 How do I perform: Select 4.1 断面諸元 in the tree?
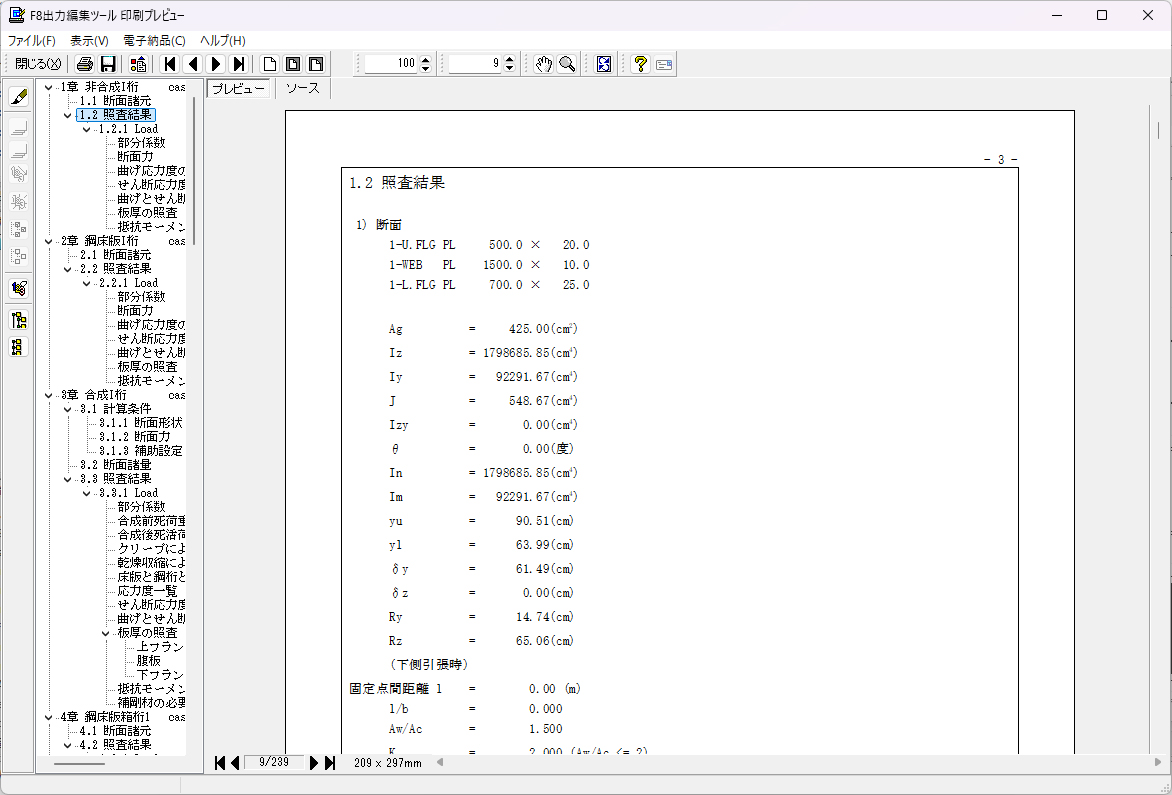point(115,731)
